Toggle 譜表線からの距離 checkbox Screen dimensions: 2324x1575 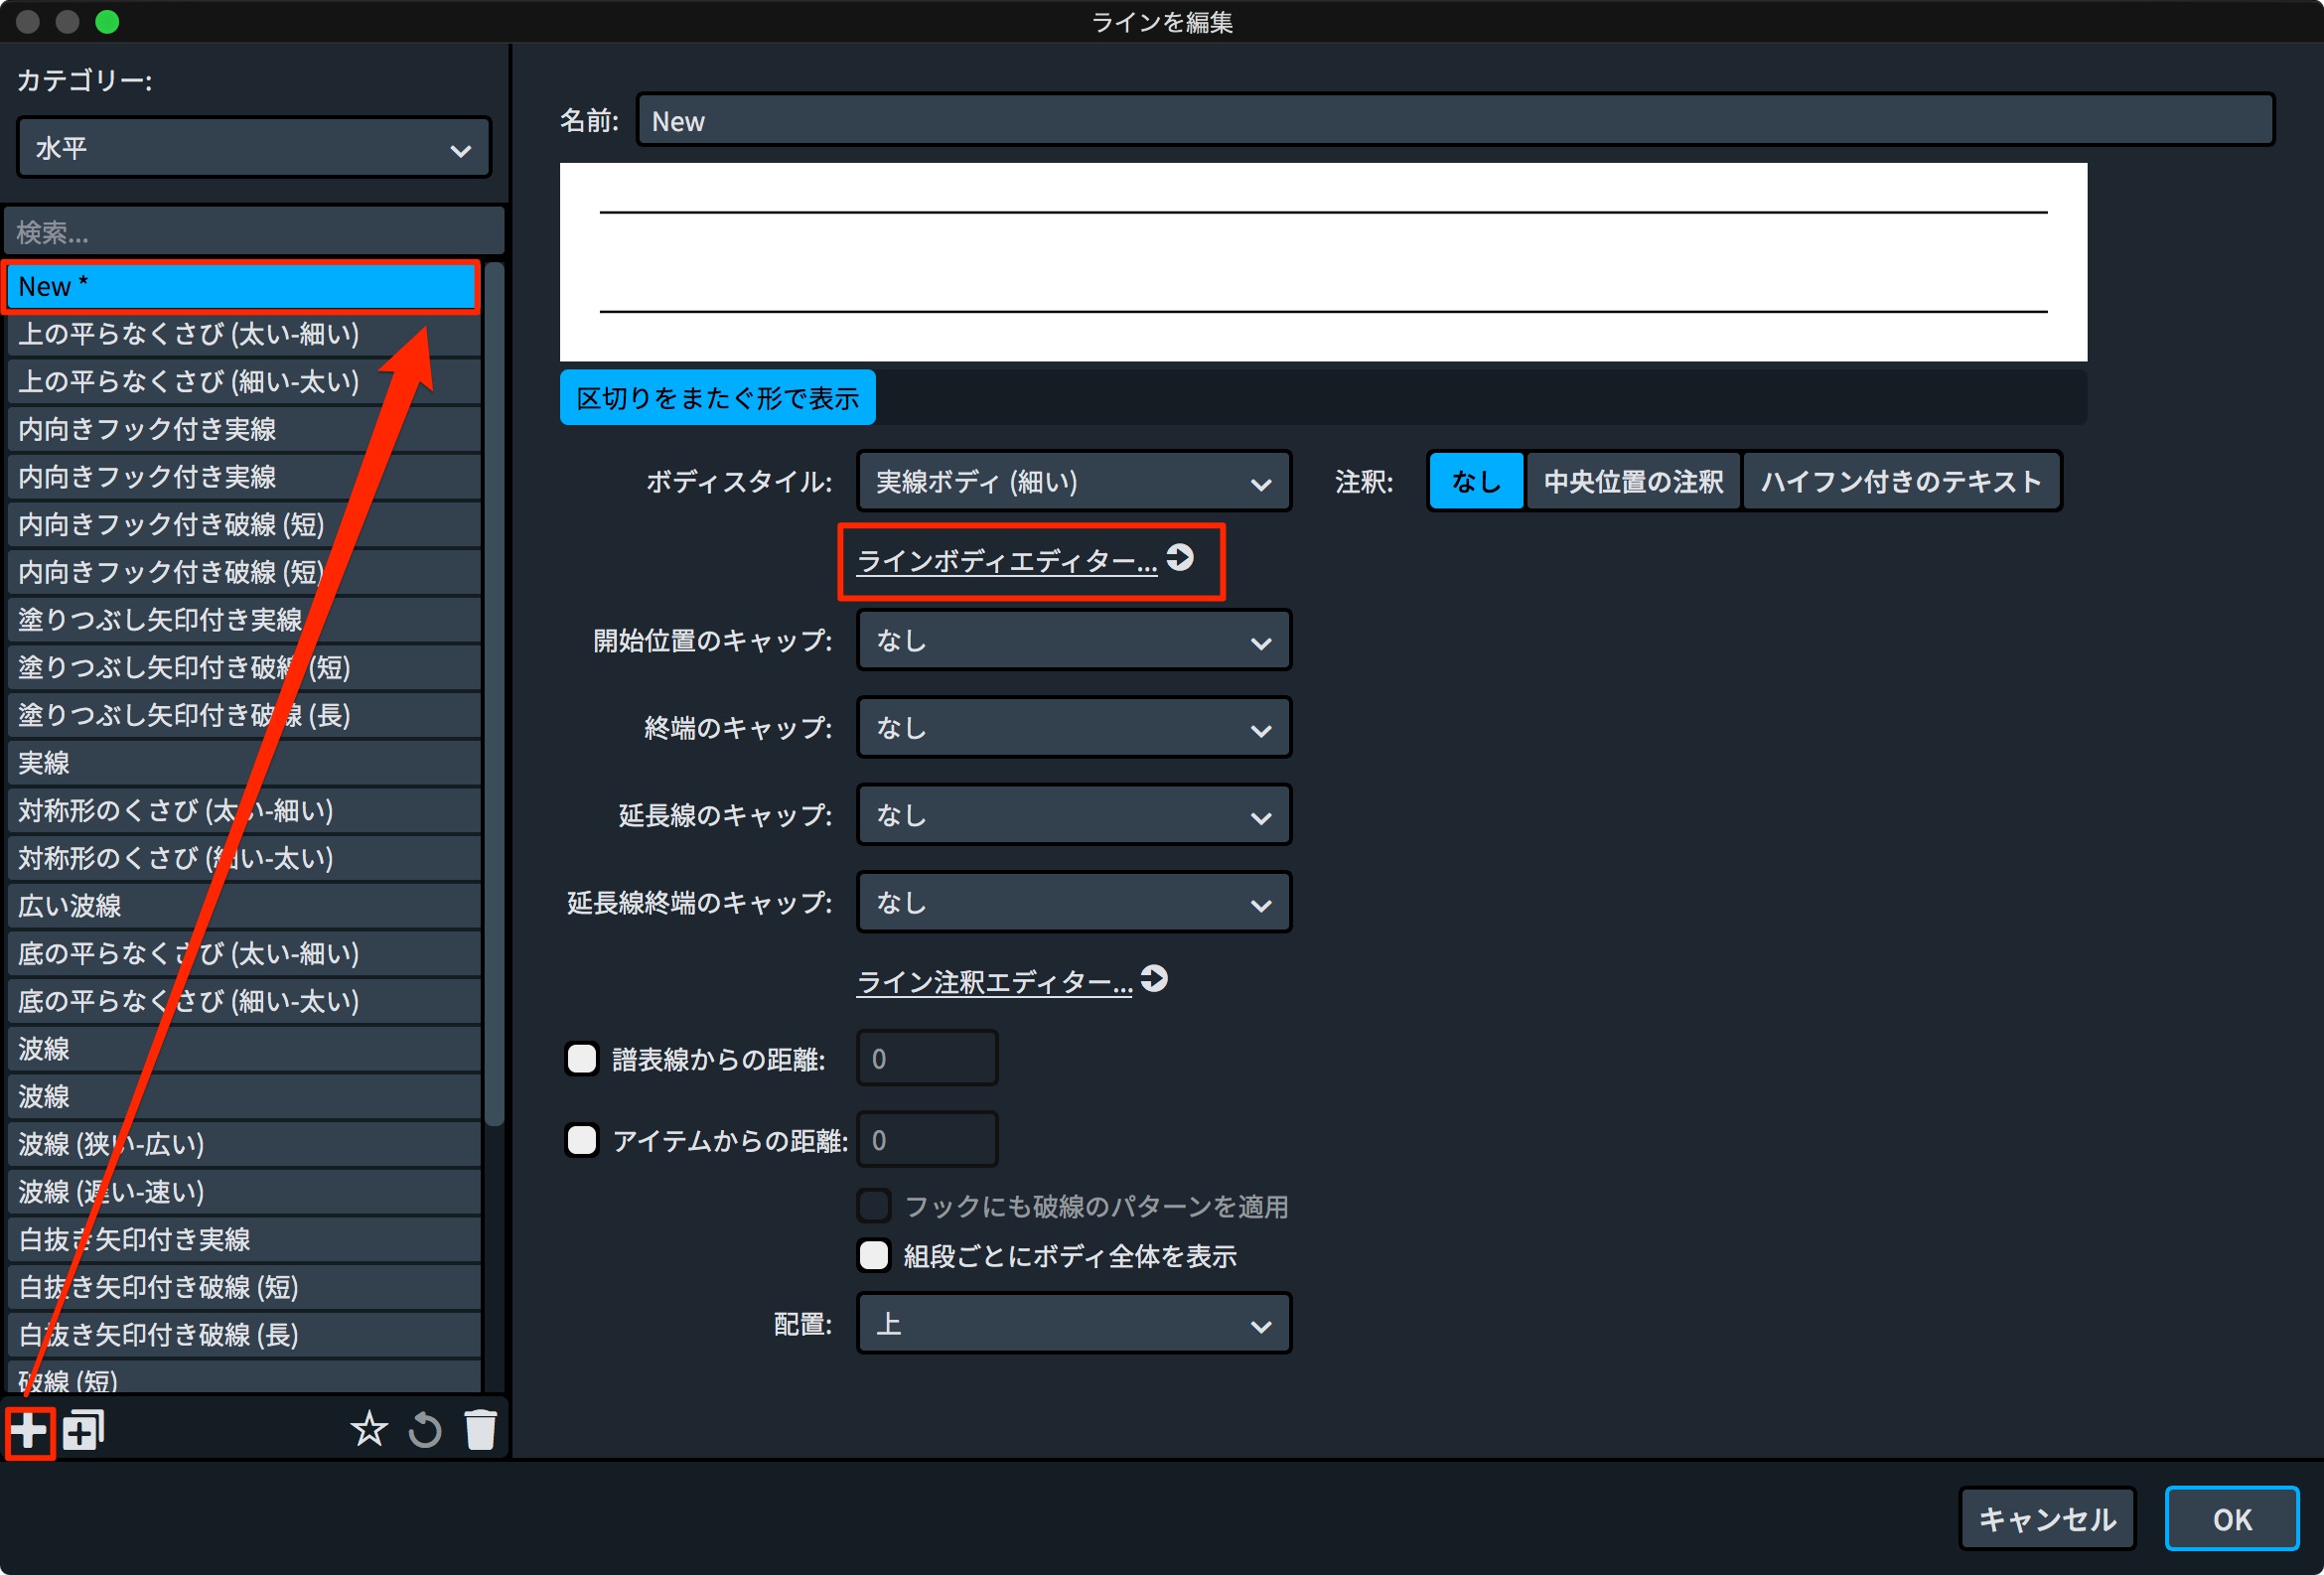582,1059
